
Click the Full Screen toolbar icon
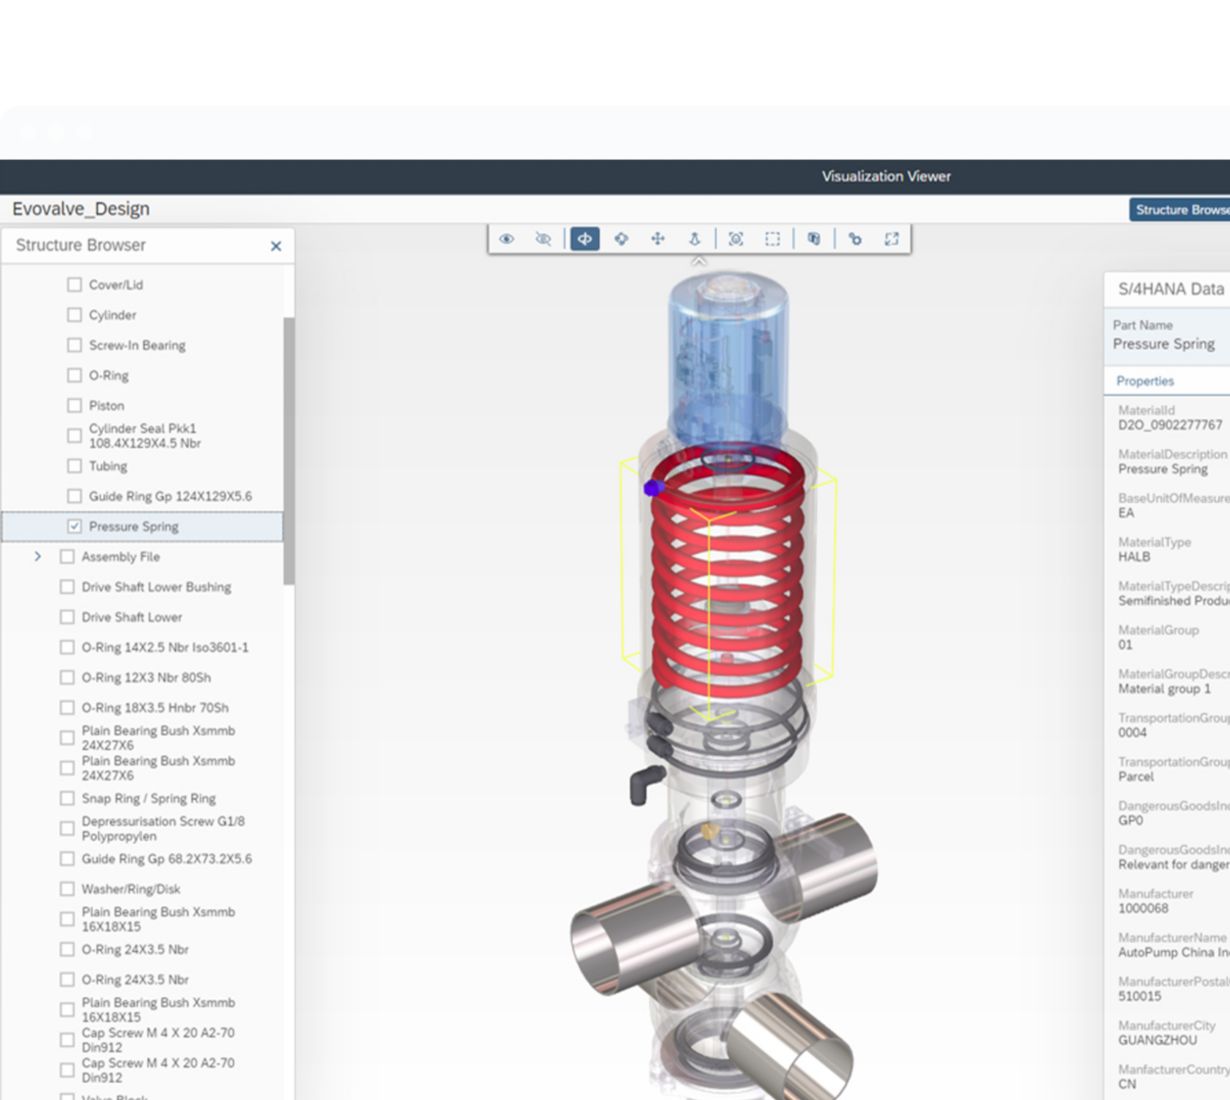[x=891, y=239]
